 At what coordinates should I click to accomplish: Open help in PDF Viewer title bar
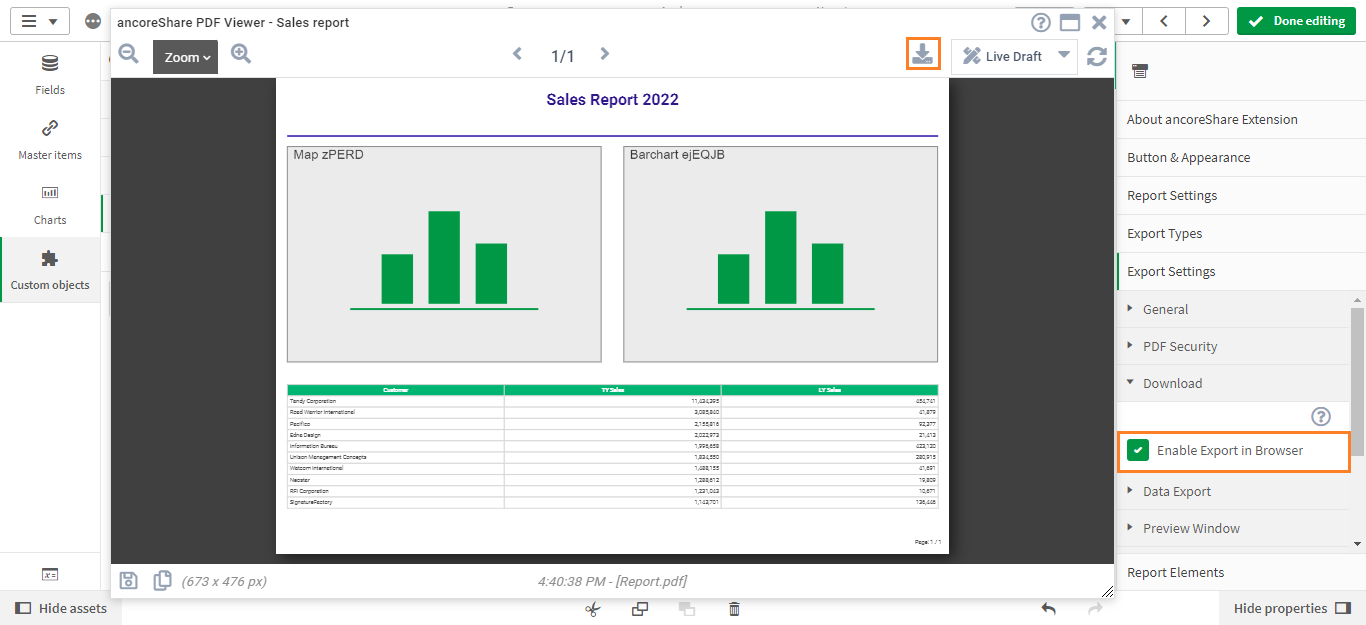point(1041,22)
